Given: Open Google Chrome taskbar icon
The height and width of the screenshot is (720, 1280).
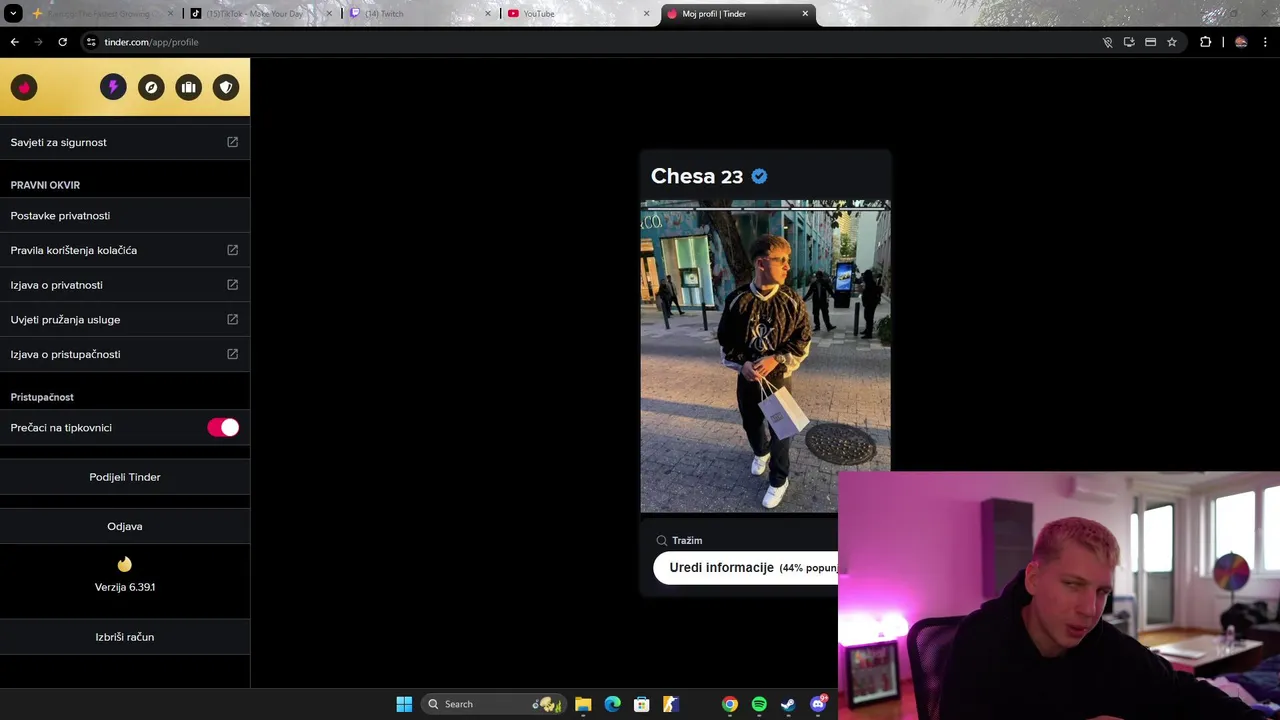Looking at the screenshot, I should [730, 704].
